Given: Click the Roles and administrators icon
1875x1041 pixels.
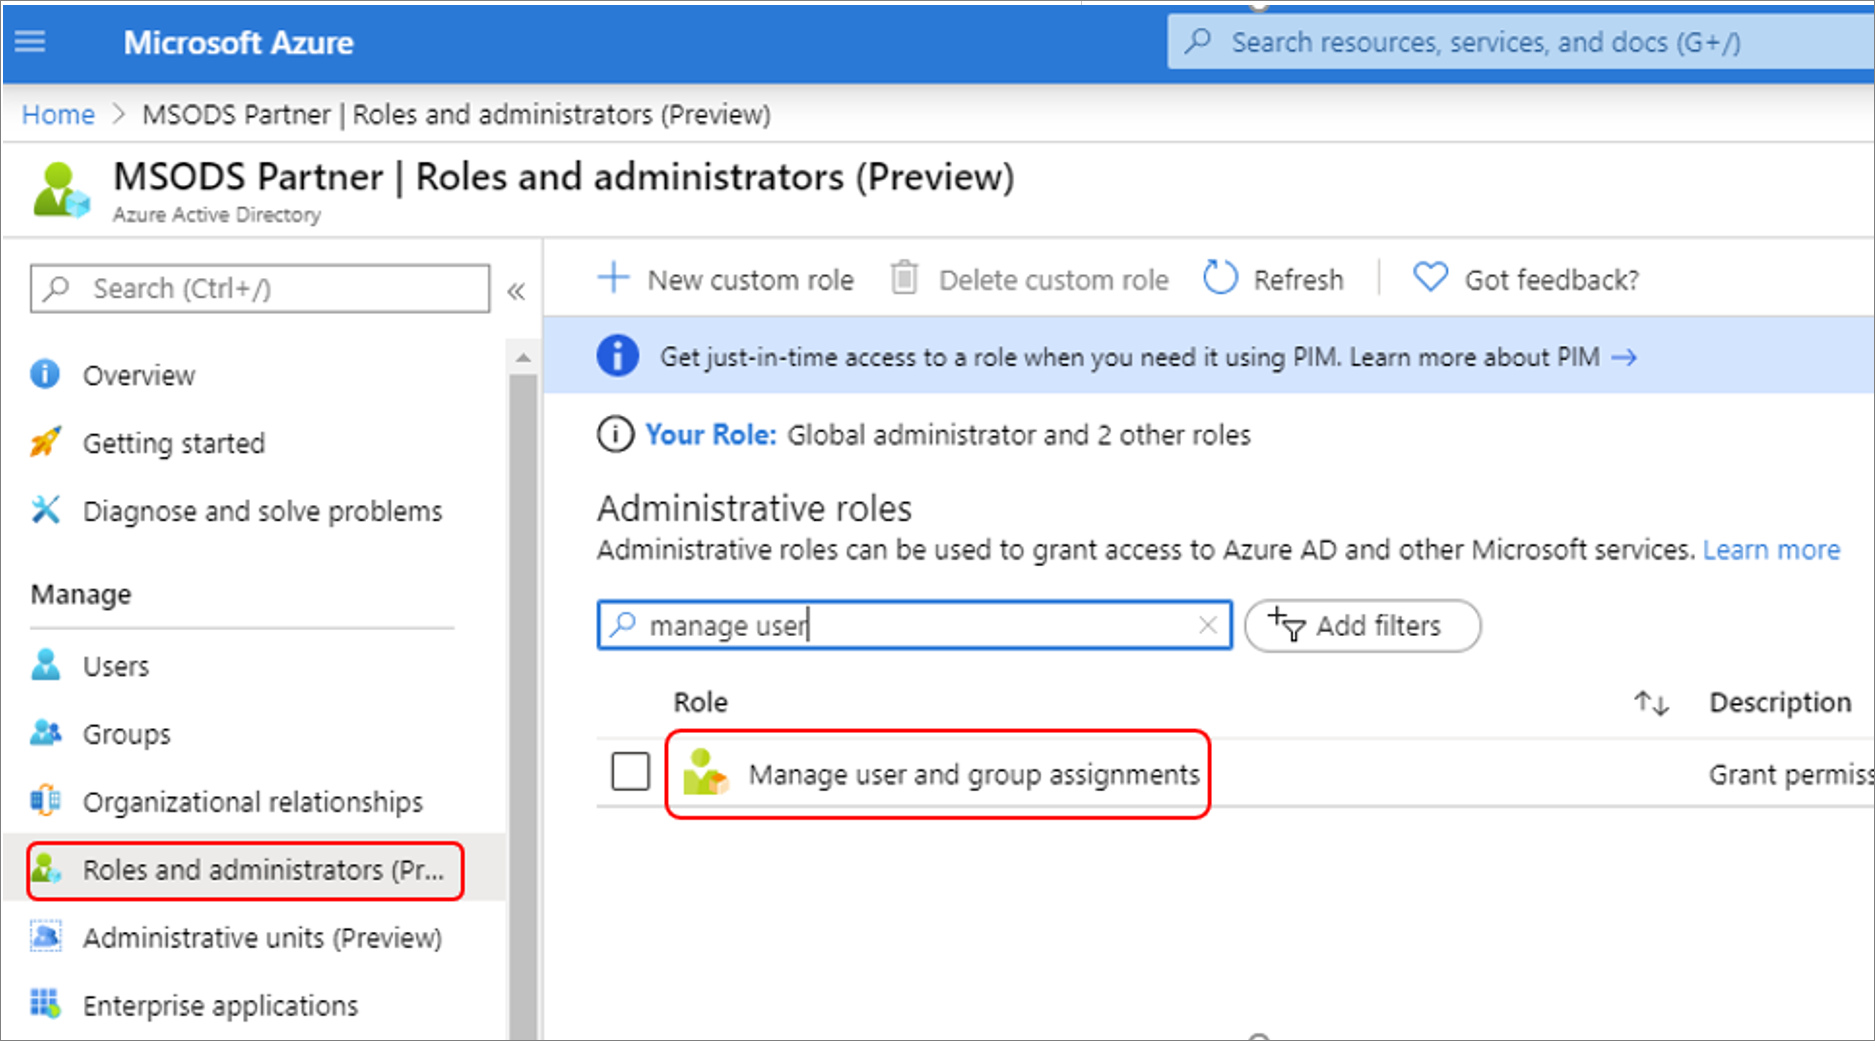Looking at the screenshot, I should point(46,869).
